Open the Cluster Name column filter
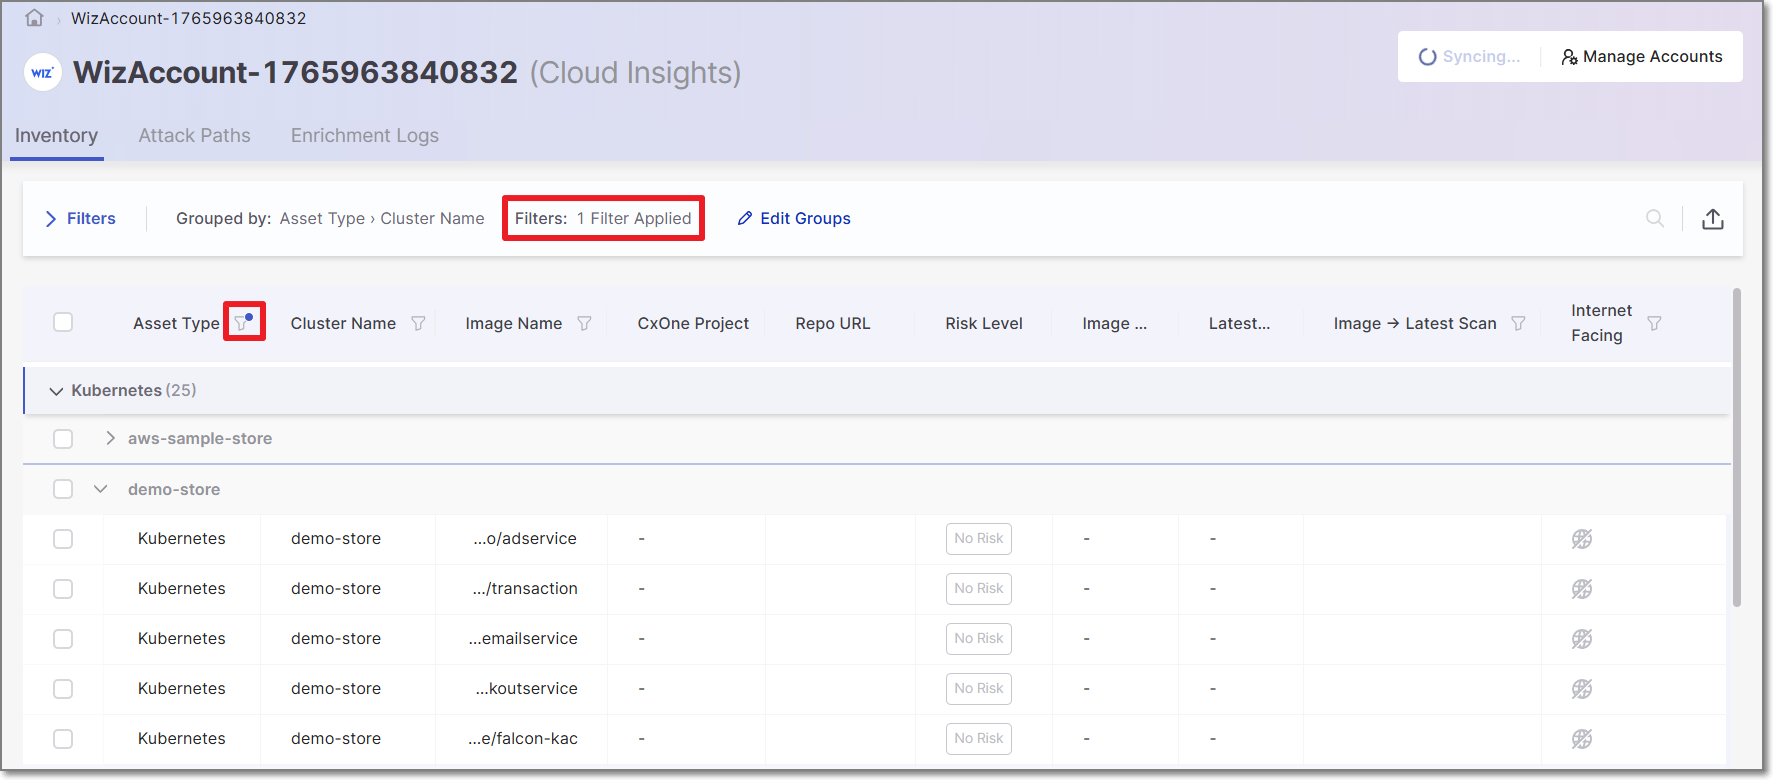Image resolution: width=1773 pixels, height=780 pixels. (418, 323)
